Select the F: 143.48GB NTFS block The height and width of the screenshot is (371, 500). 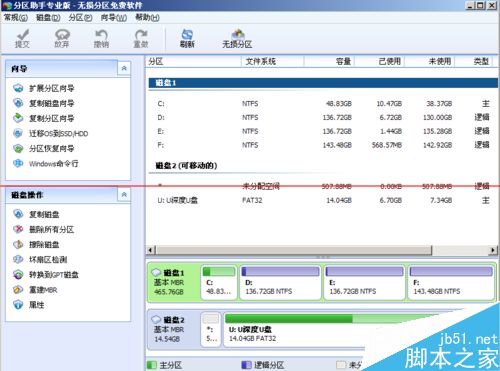pyautogui.click(x=451, y=282)
